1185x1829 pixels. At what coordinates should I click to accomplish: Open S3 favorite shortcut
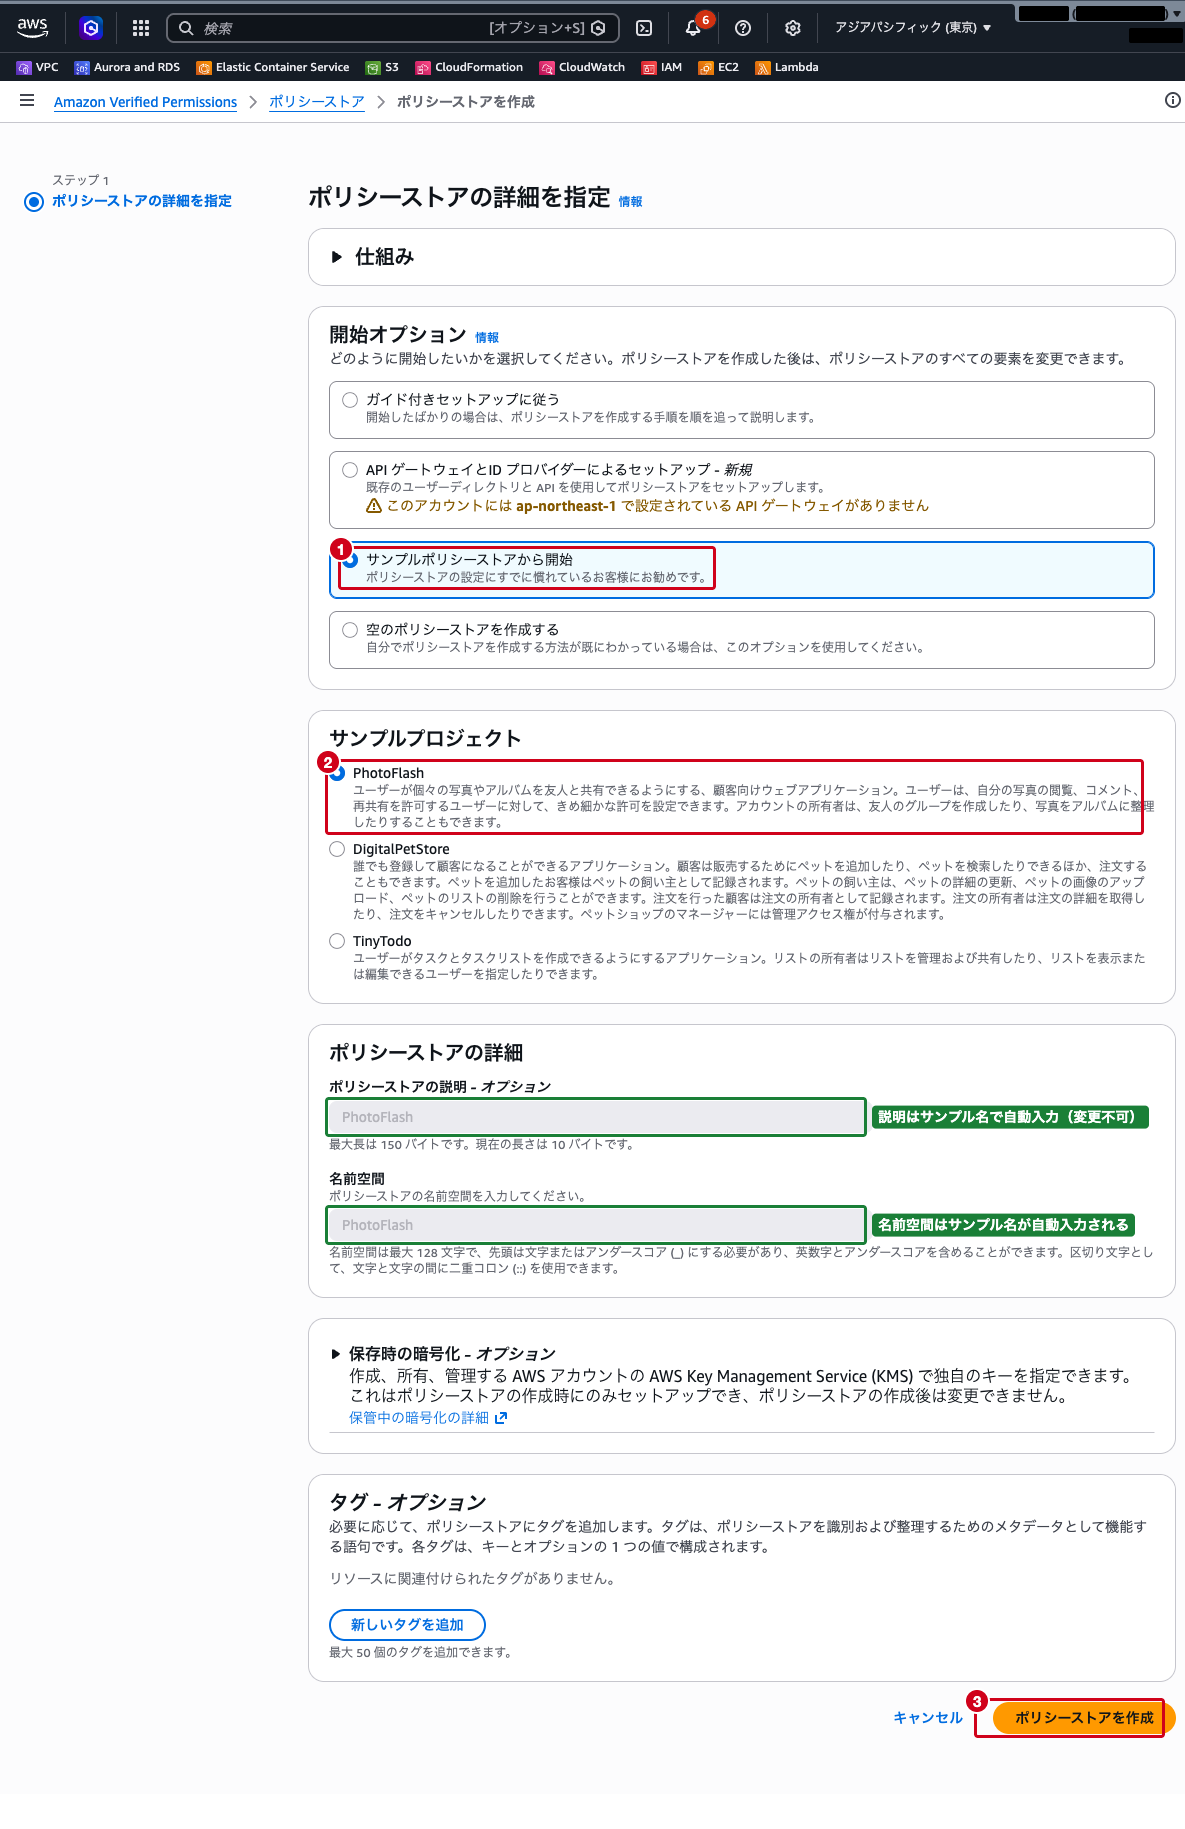coord(382,67)
